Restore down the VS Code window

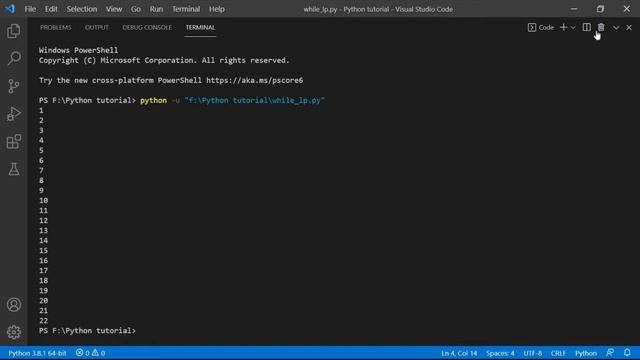click(600, 9)
